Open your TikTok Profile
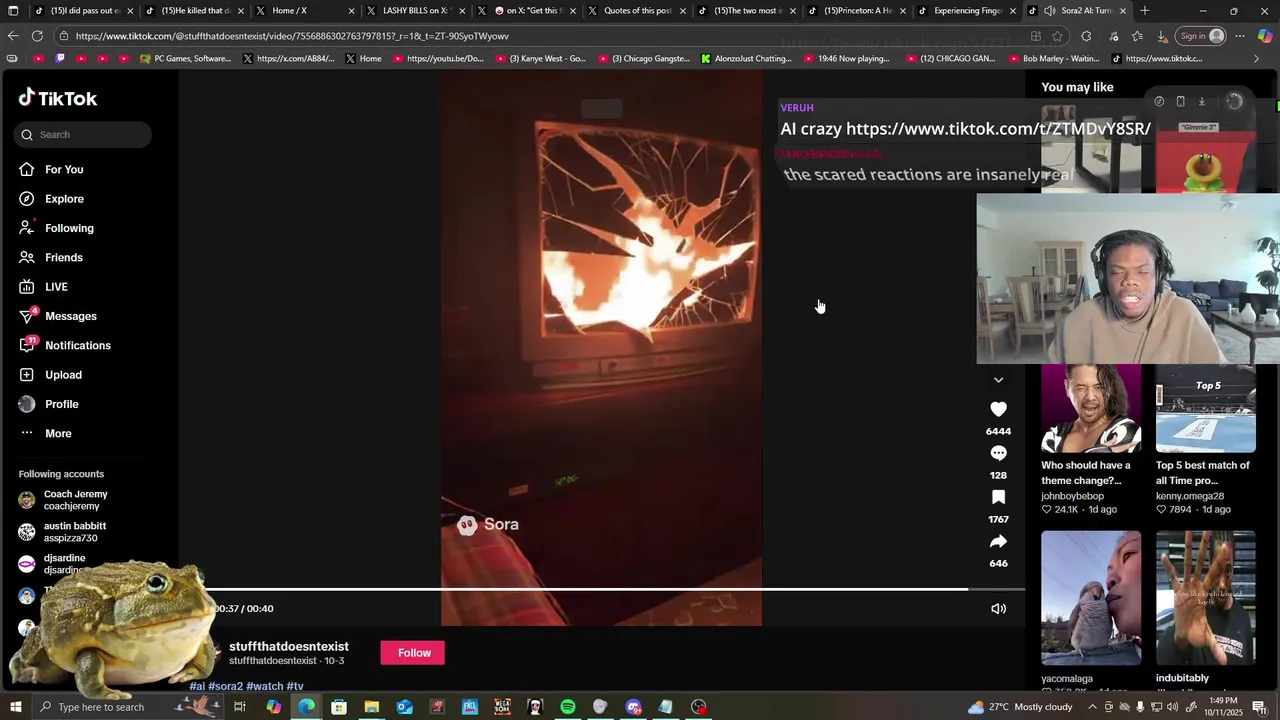Viewport: 1280px width, 720px height. (x=61, y=404)
